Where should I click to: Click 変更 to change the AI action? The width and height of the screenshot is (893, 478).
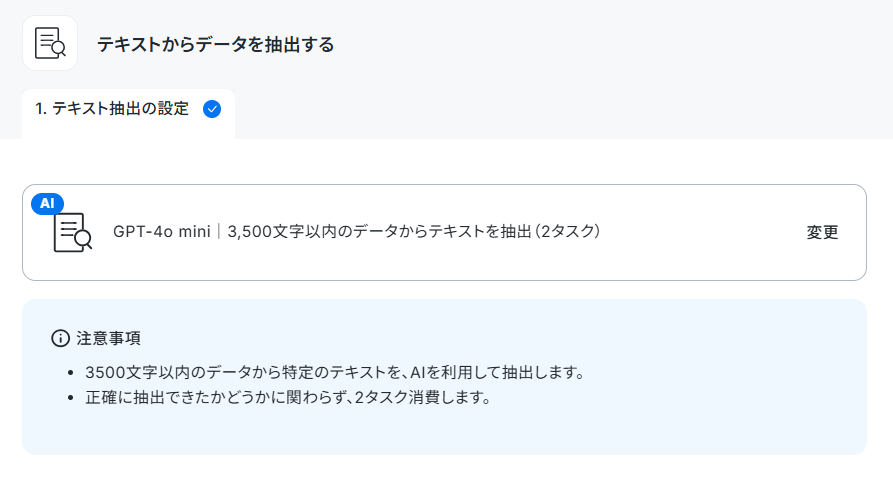(822, 232)
